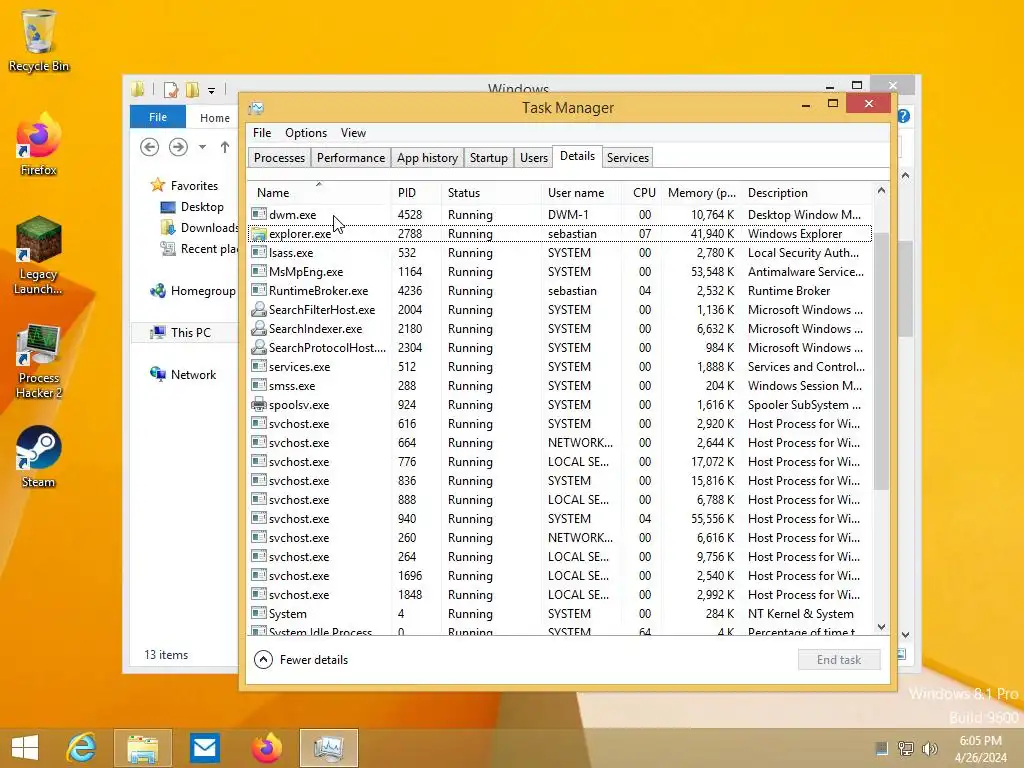Open File Explorer from the taskbar
The image size is (1024, 768).
(142, 748)
